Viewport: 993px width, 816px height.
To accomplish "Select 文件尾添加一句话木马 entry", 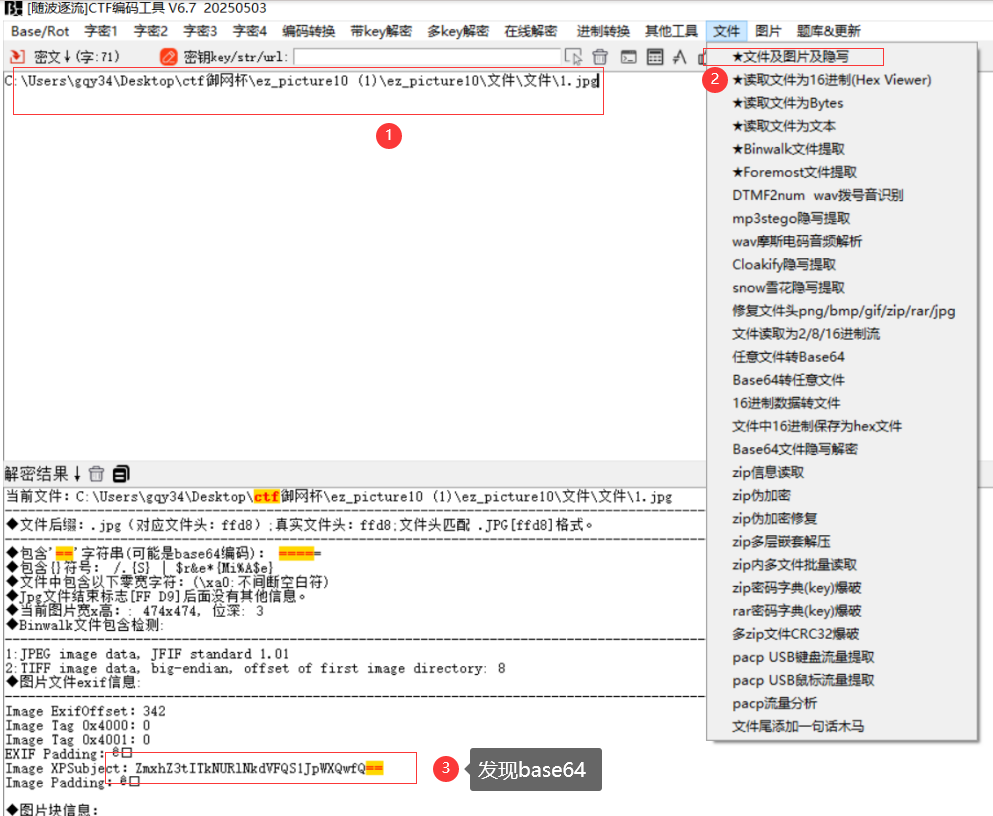I will [x=842, y=727].
